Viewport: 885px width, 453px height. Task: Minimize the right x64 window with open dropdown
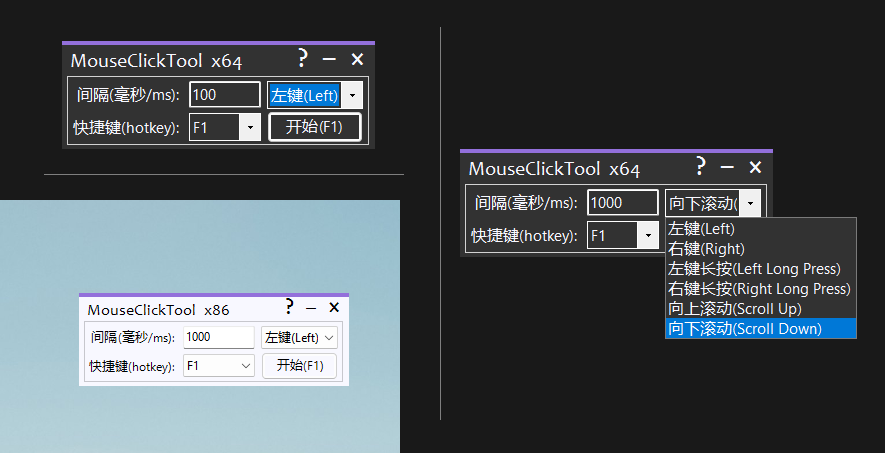(x=727, y=167)
